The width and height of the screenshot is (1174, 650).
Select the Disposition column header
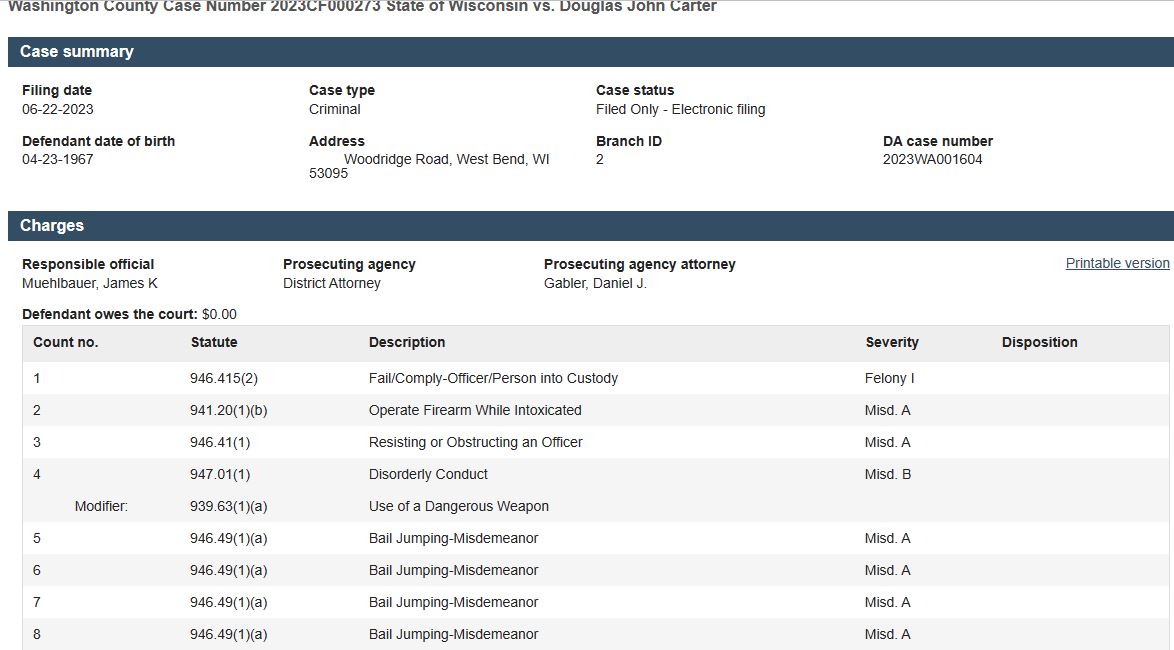click(1039, 342)
